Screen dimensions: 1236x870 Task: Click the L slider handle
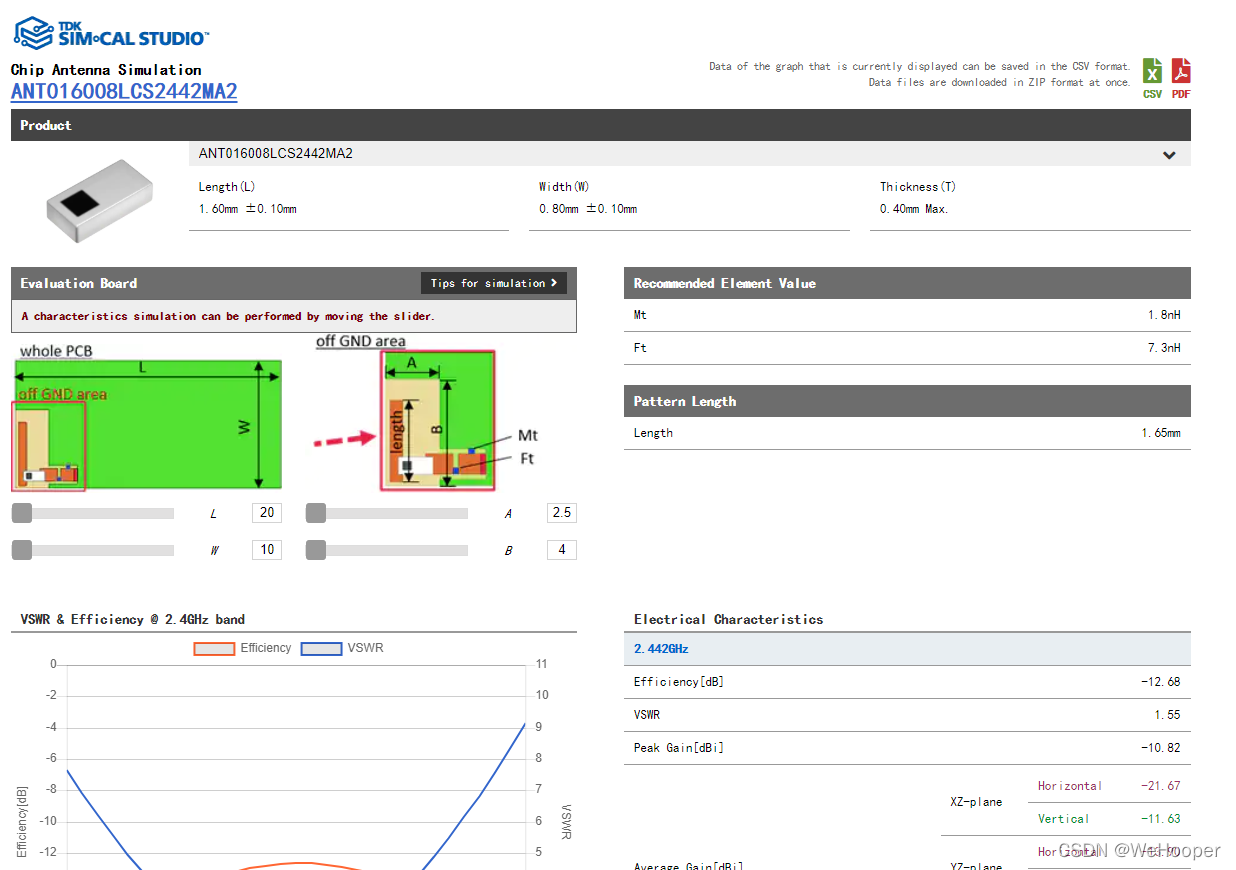point(21,513)
